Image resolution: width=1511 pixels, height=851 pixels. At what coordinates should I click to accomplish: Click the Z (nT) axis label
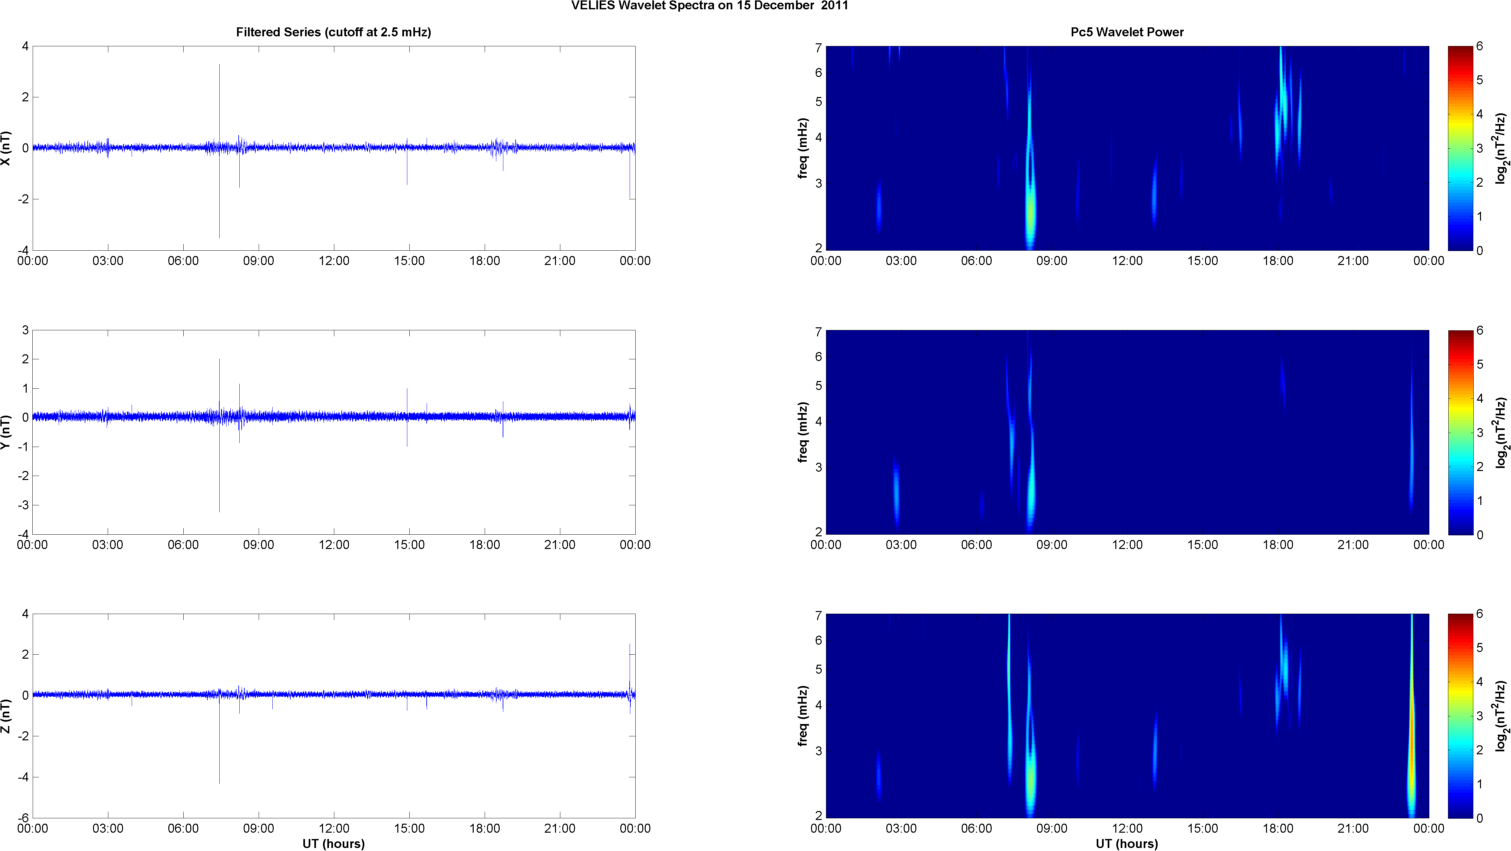(7, 716)
